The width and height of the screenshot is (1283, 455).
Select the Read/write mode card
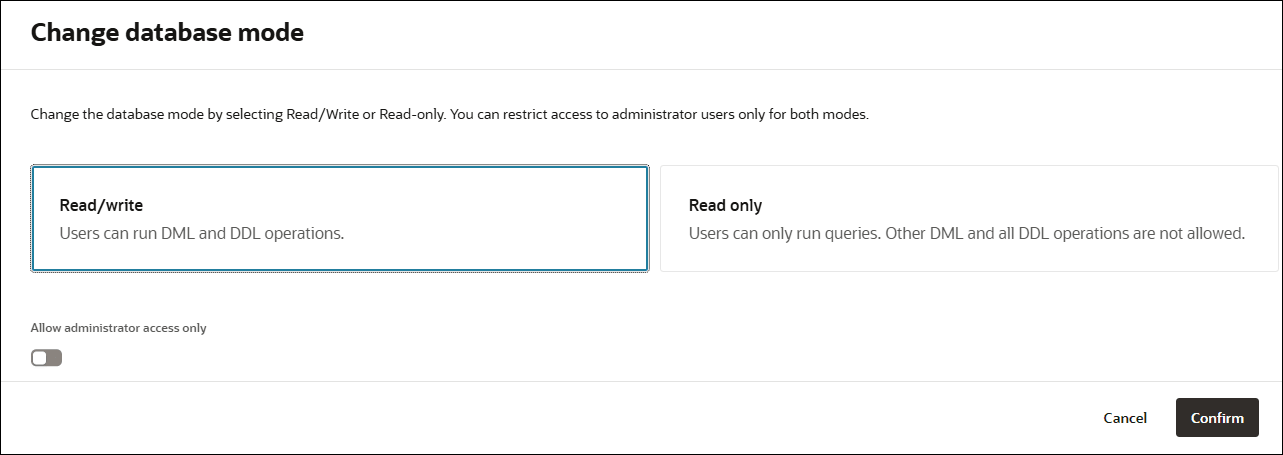point(340,219)
